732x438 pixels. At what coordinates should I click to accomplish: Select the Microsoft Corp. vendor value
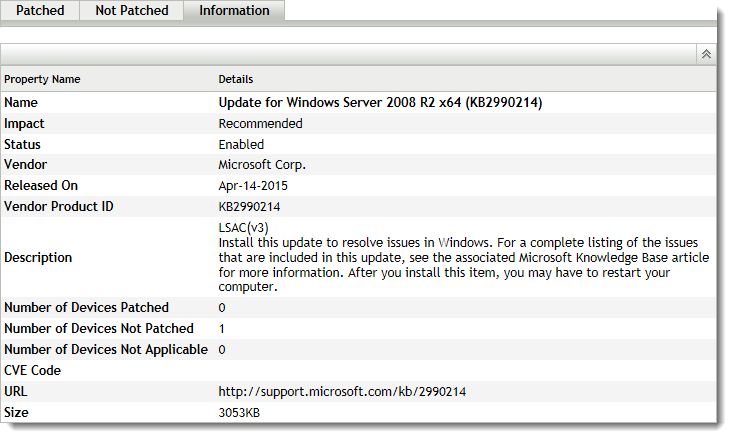262,165
